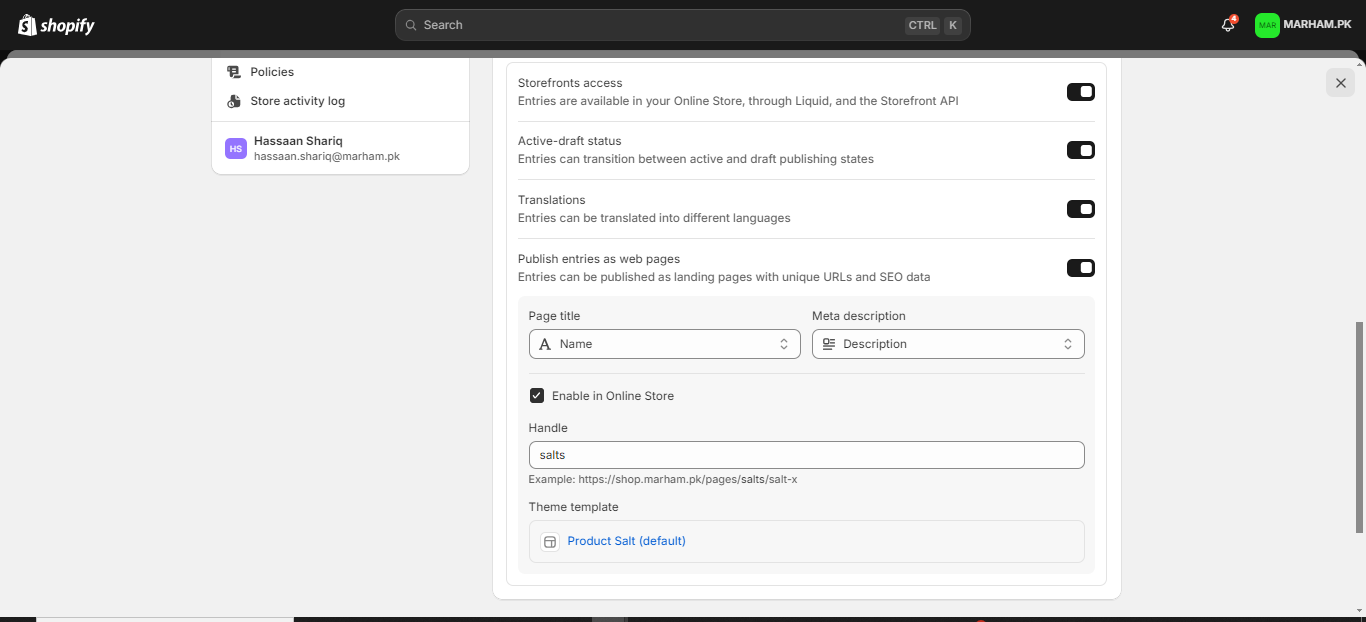The width and height of the screenshot is (1366, 622).
Task: Close the settings panel with X
Action: [x=1340, y=83]
